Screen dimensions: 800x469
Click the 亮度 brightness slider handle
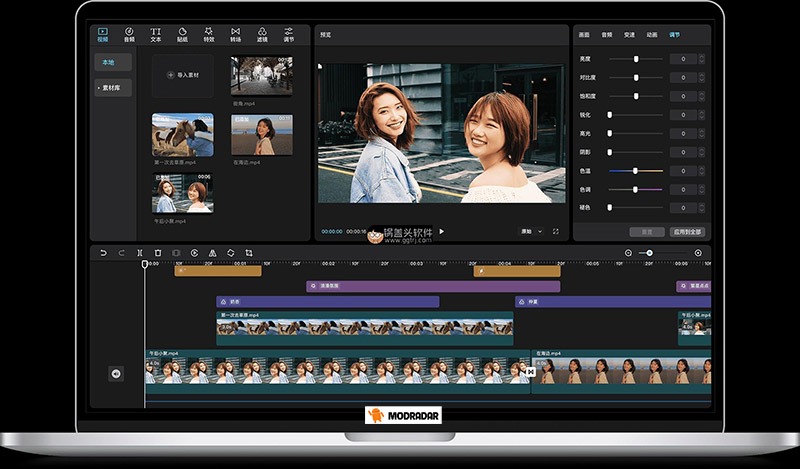point(636,59)
